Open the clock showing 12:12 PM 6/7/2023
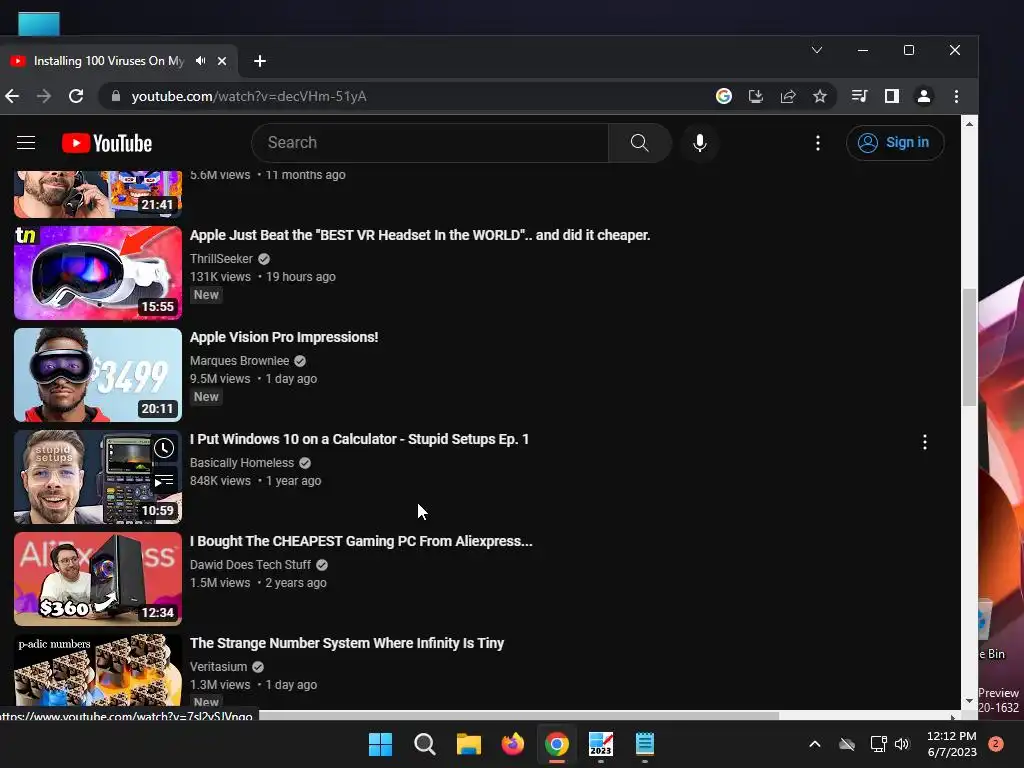This screenshot has height=768, width=1024. pos(952,744)
